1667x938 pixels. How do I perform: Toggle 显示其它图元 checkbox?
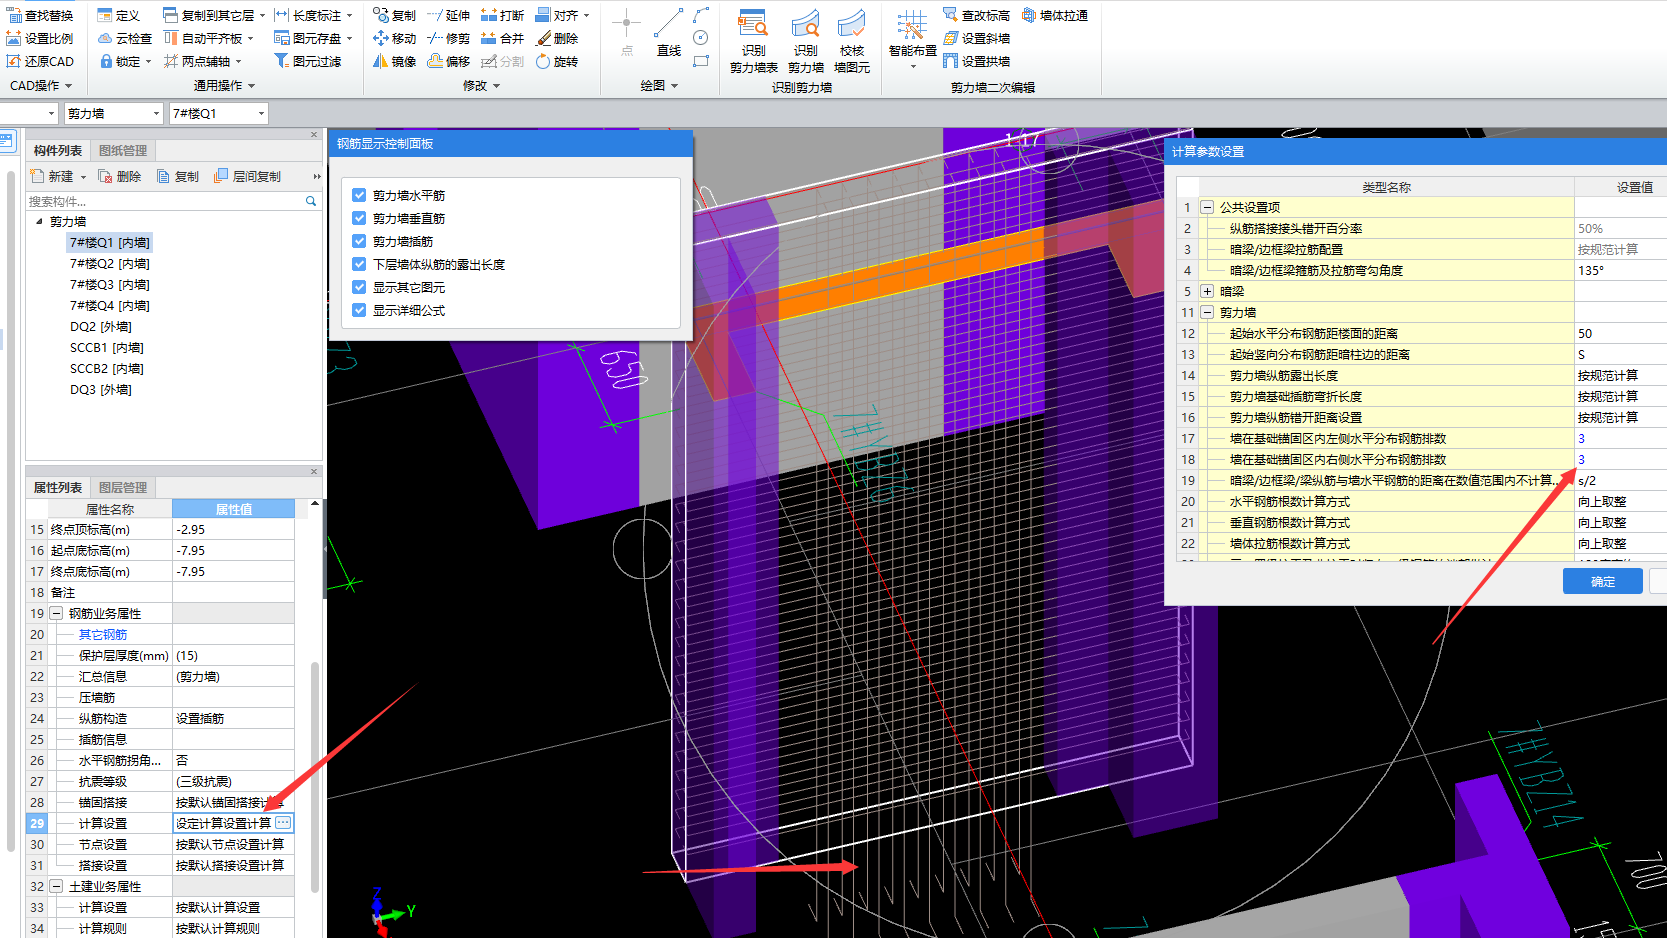(x=359, y=287)
